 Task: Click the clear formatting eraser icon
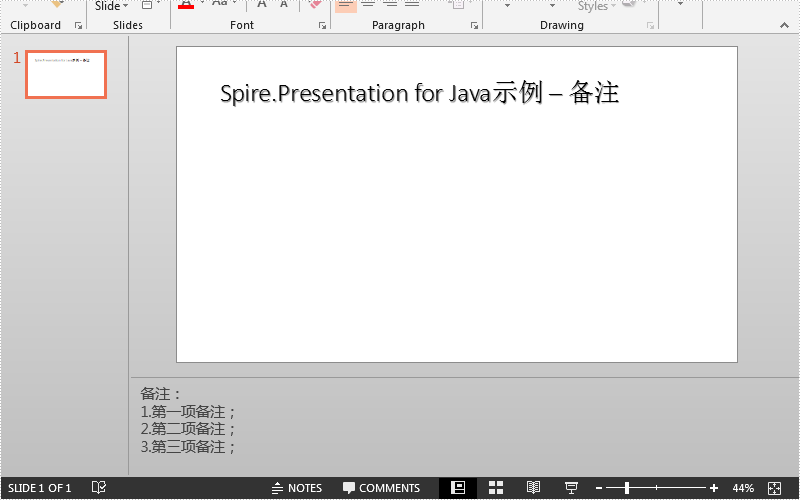click(315, 5)
